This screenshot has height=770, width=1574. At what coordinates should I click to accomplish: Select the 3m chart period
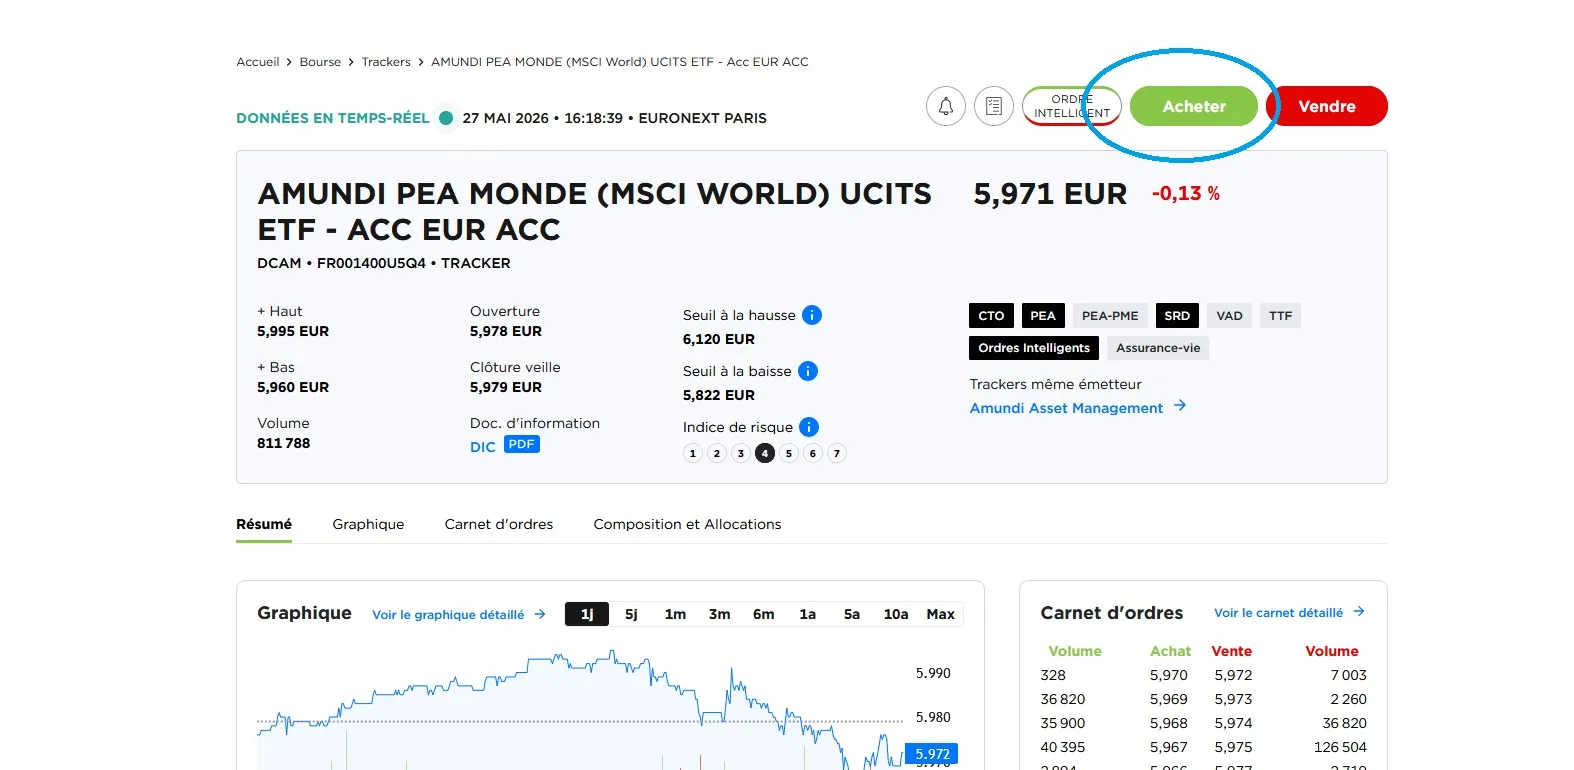point(719,614)
